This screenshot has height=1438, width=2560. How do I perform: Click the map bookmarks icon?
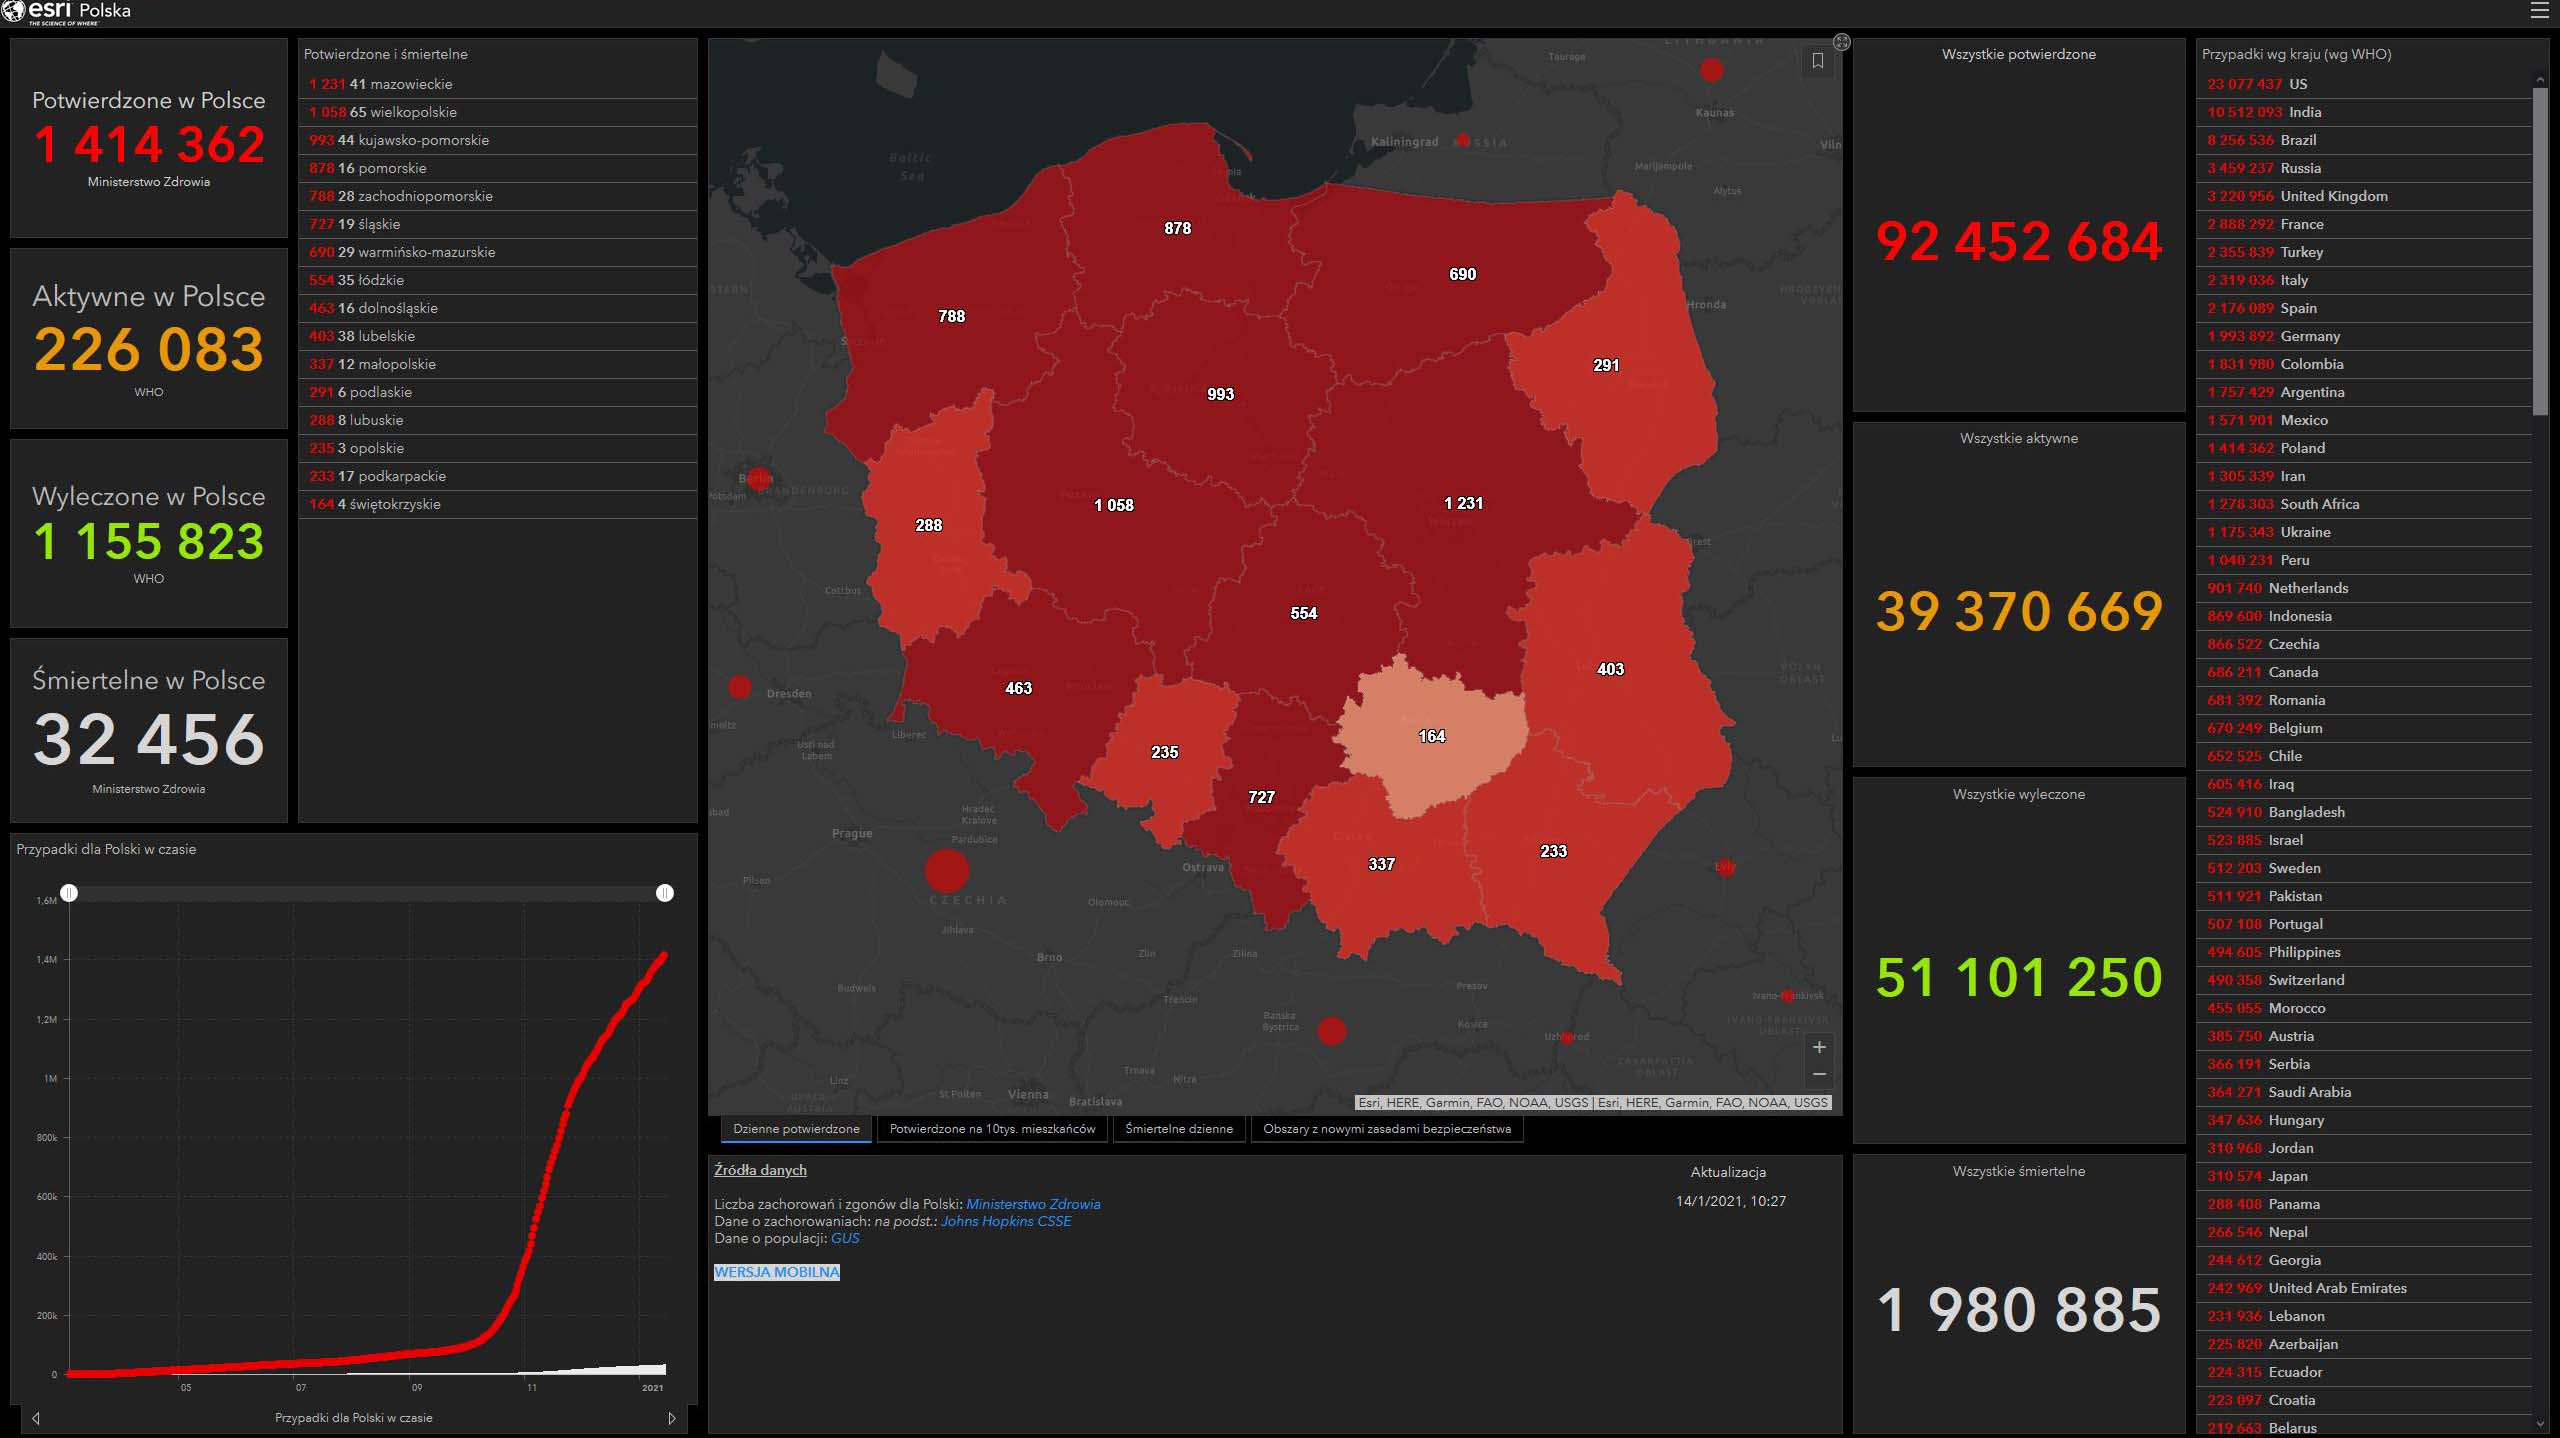point(1818,61)
